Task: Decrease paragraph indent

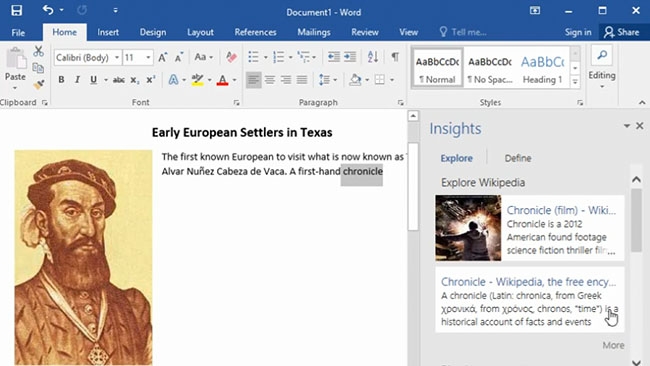Action: 334,57
